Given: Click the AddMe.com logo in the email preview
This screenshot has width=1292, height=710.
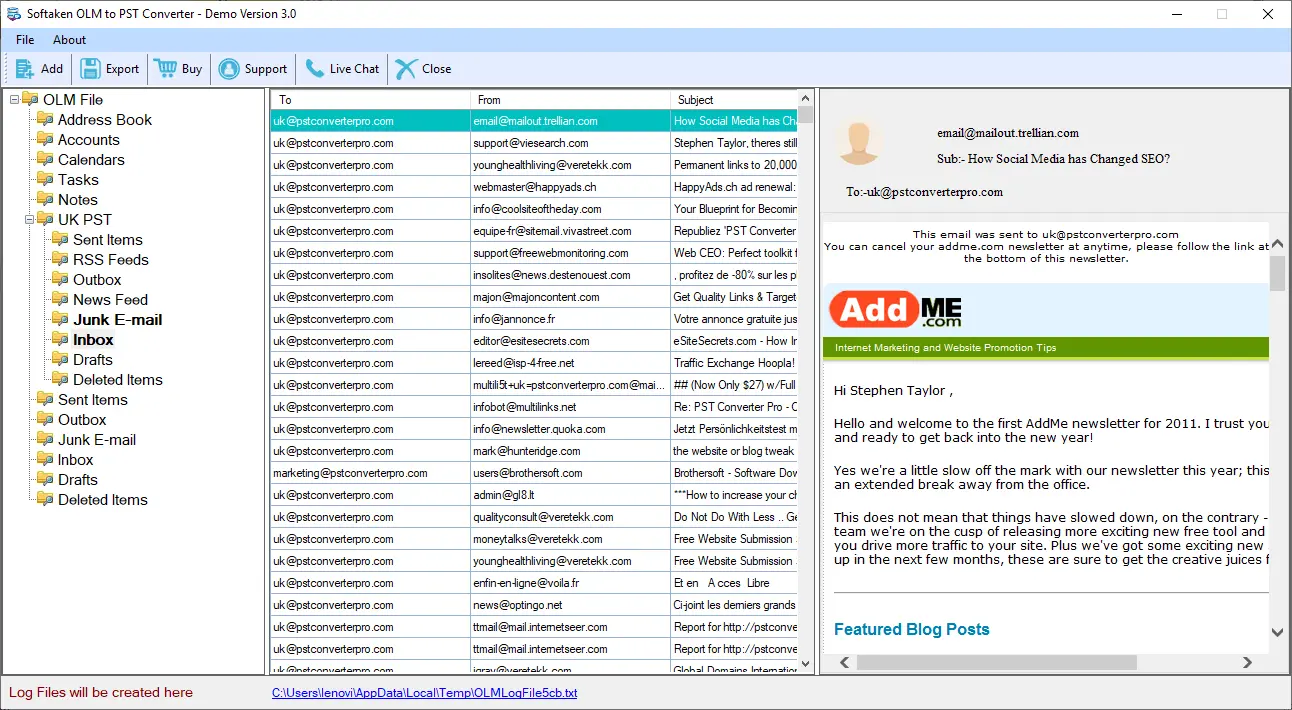Looking at the screenshot, I should (895, 309).
